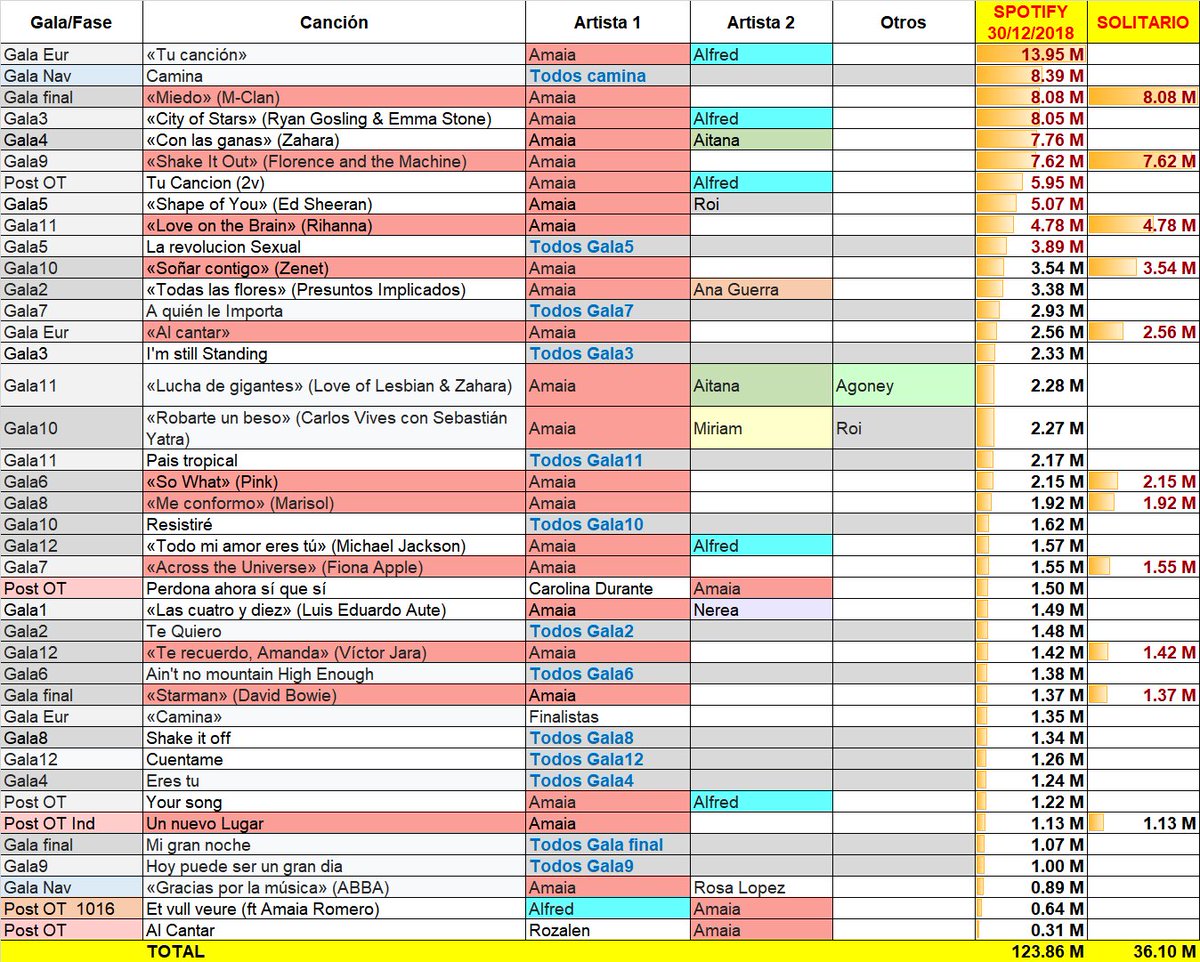Select the 'Artista 1' column header
The image size is (1200, 962).
pyautogui.click(x=608, y=22)
